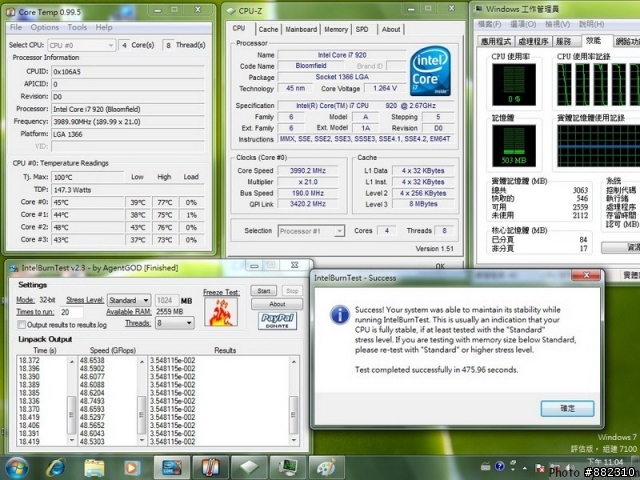Open Paint palette taskbar icon
Viewport: 640px width, 480px height.
coord(327,468)
